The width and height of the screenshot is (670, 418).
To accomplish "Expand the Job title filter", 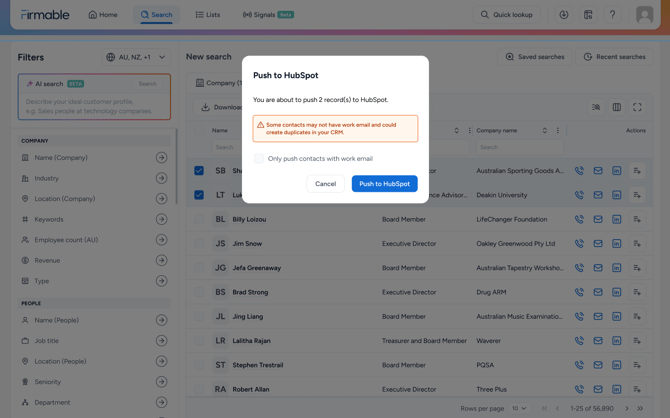I will [x=161, y=341].
